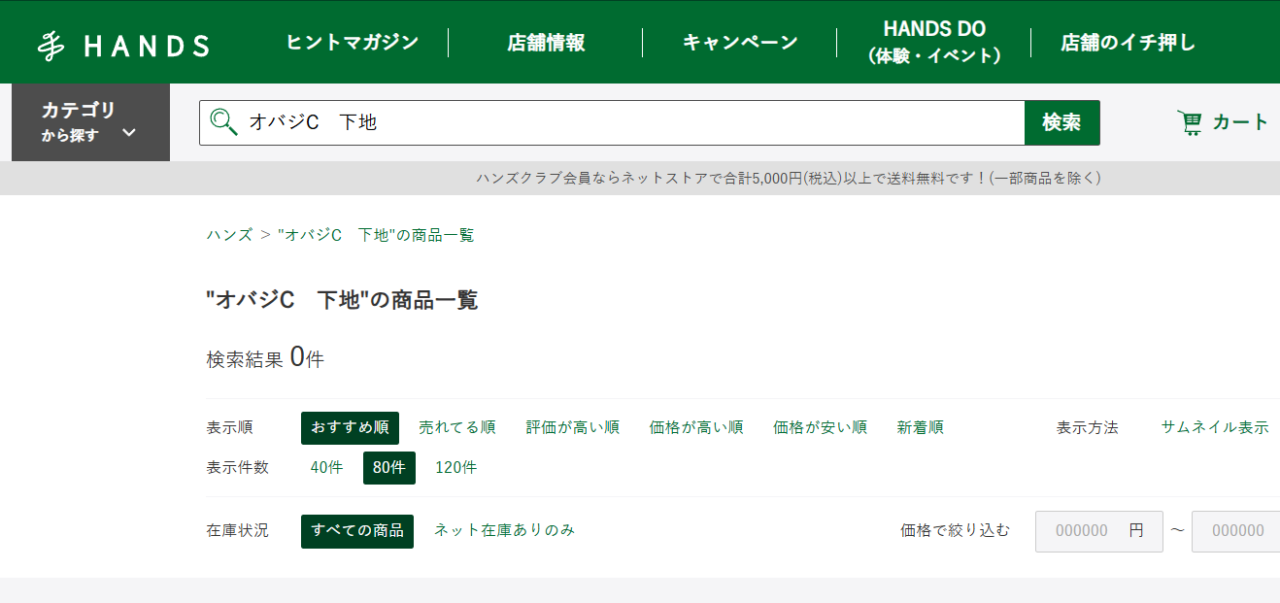Image resolution: width=1280 pixels, height=603 pixels.
Task: Go to ハンズ breadcrumb link
Action: click(229, 235)
